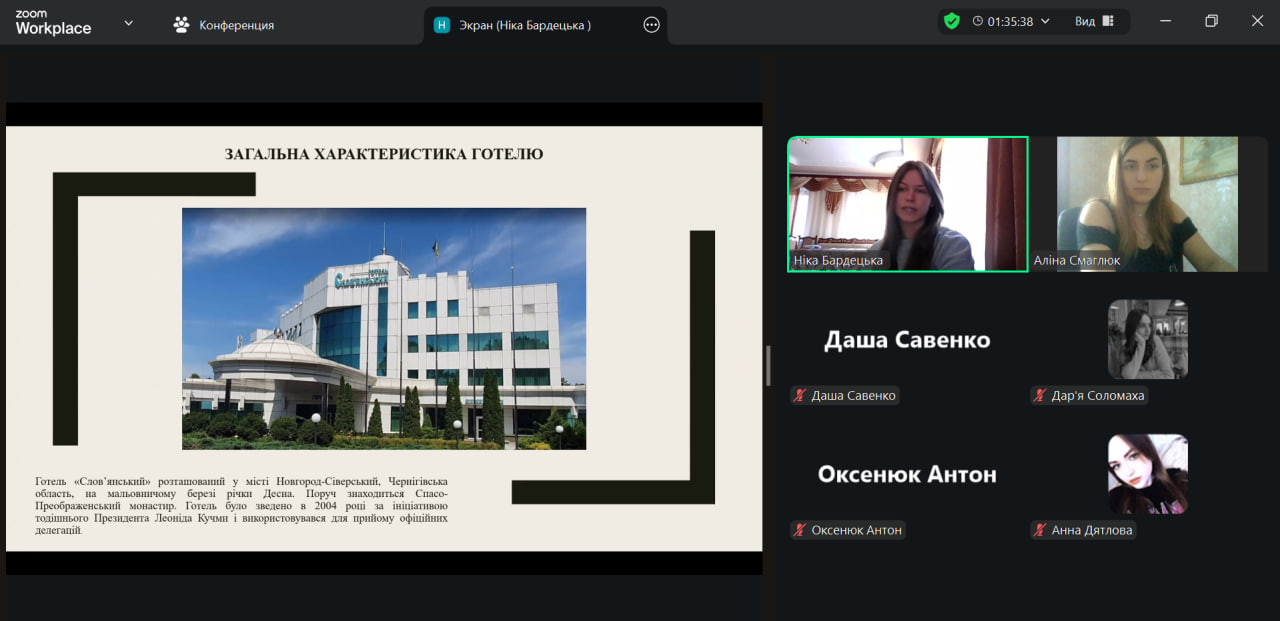
Task: Select Ніка Бардецька's video tile
Action: [907, 203]
